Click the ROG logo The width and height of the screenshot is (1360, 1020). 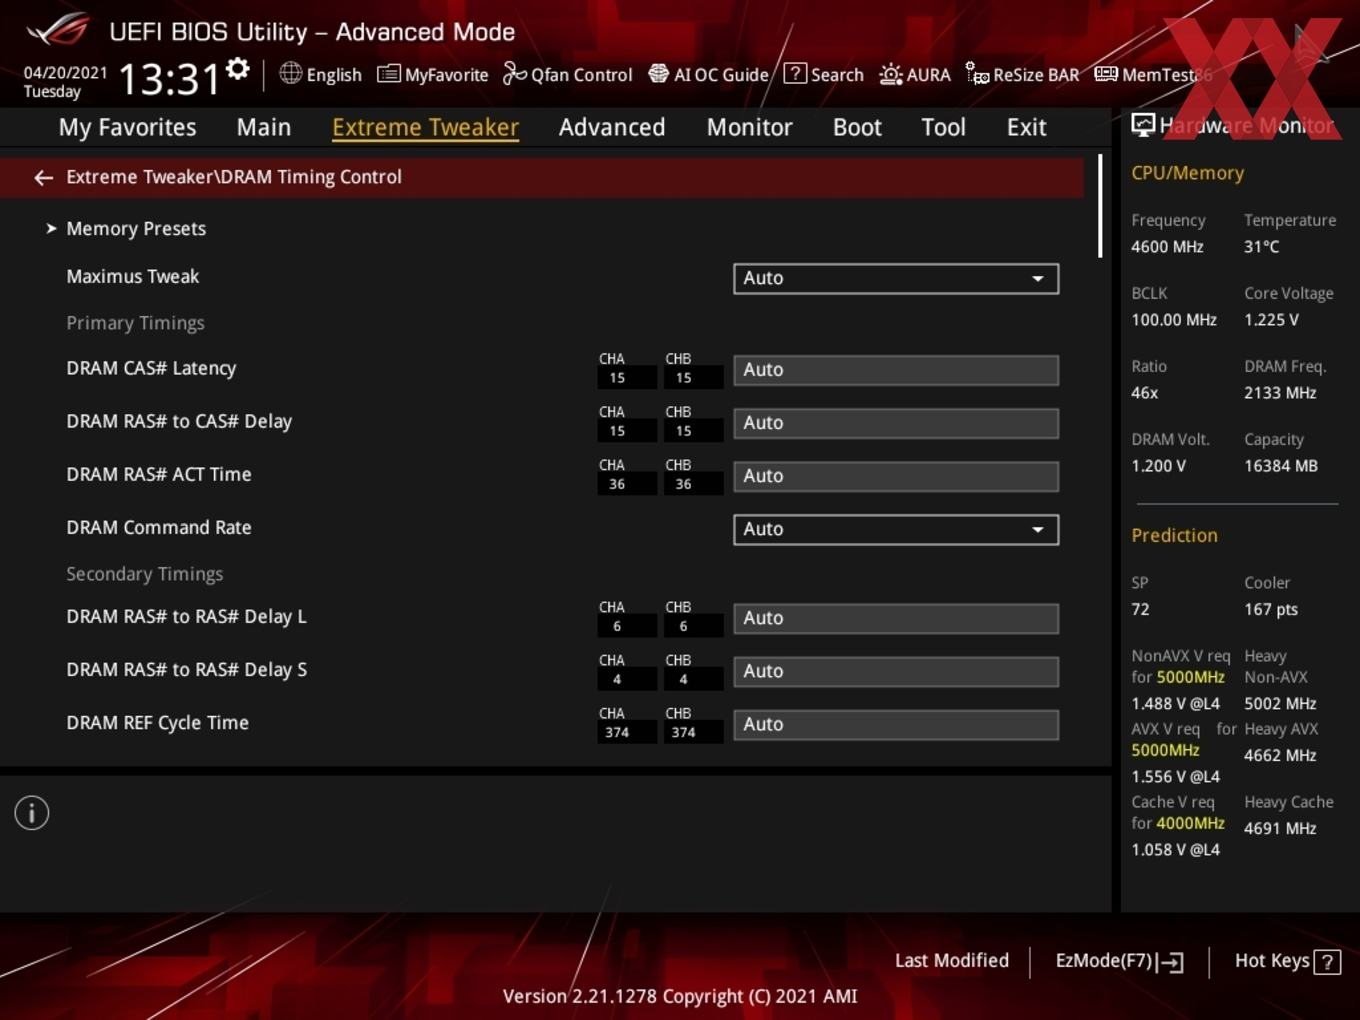click(x=57, y=29)
